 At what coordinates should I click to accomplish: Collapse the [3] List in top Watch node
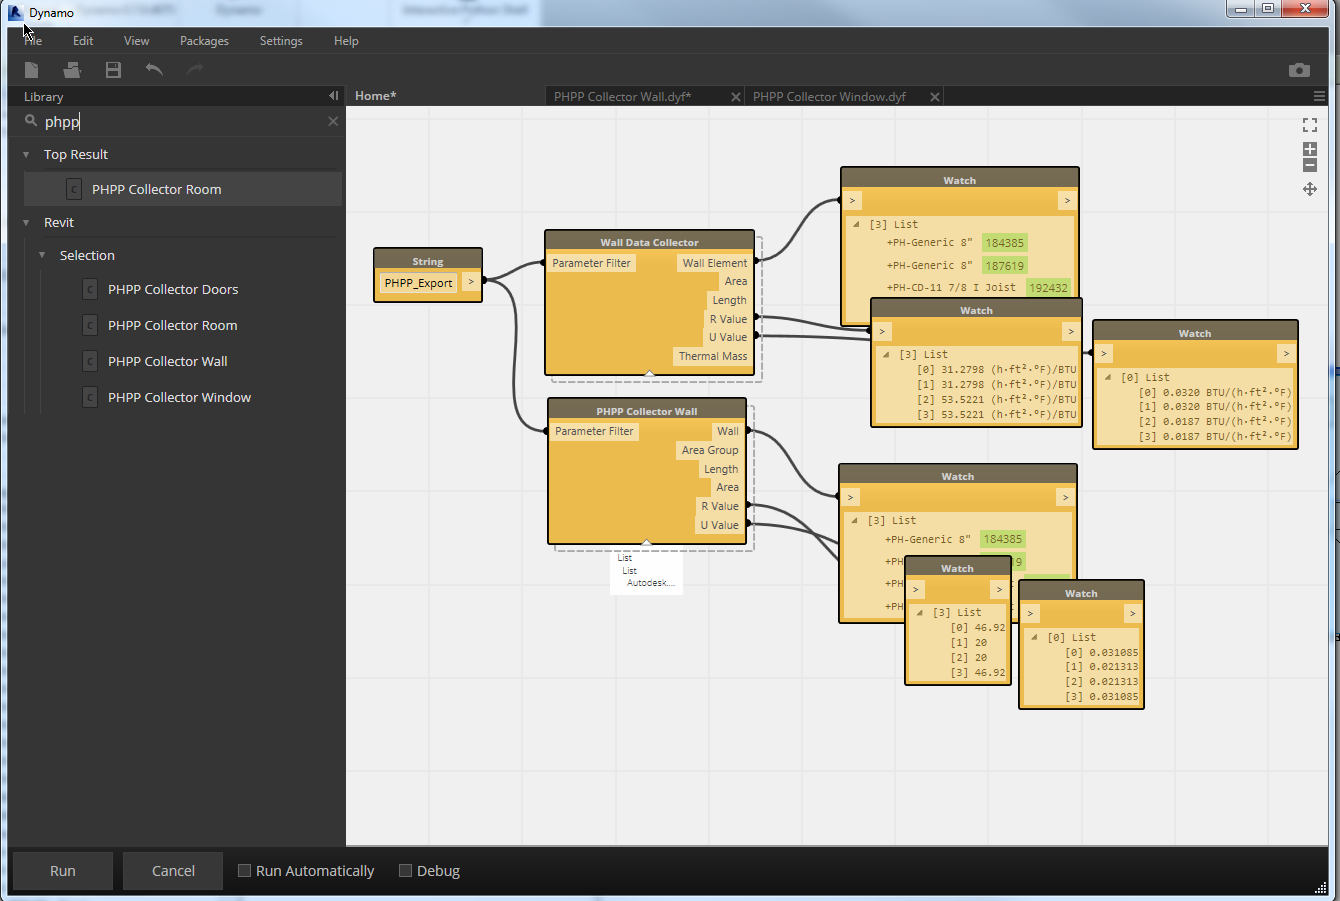(856, 224)
